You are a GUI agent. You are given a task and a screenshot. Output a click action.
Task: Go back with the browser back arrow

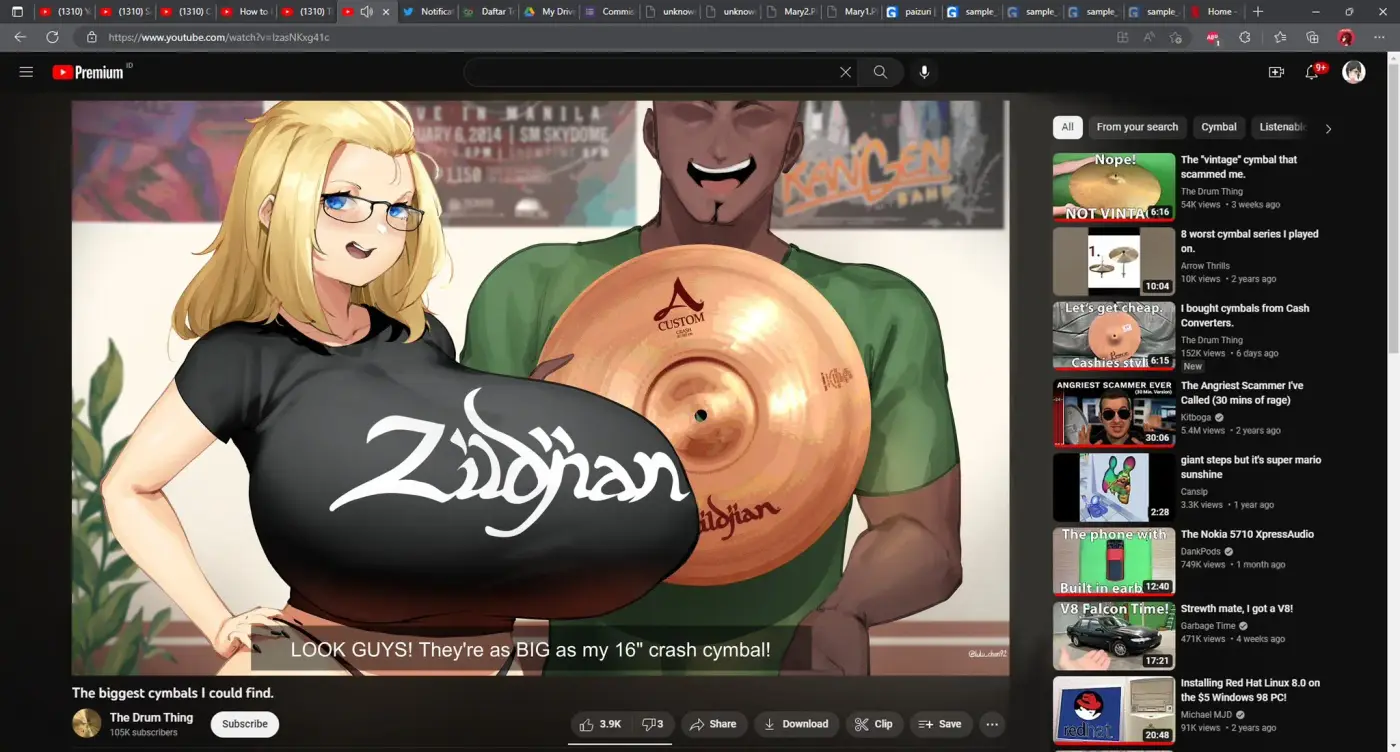click(20, 37)
